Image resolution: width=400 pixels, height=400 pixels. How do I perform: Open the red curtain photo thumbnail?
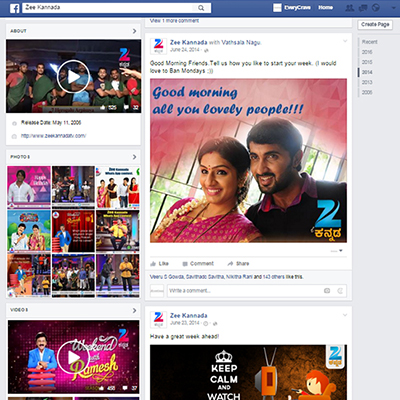point(73,231)
